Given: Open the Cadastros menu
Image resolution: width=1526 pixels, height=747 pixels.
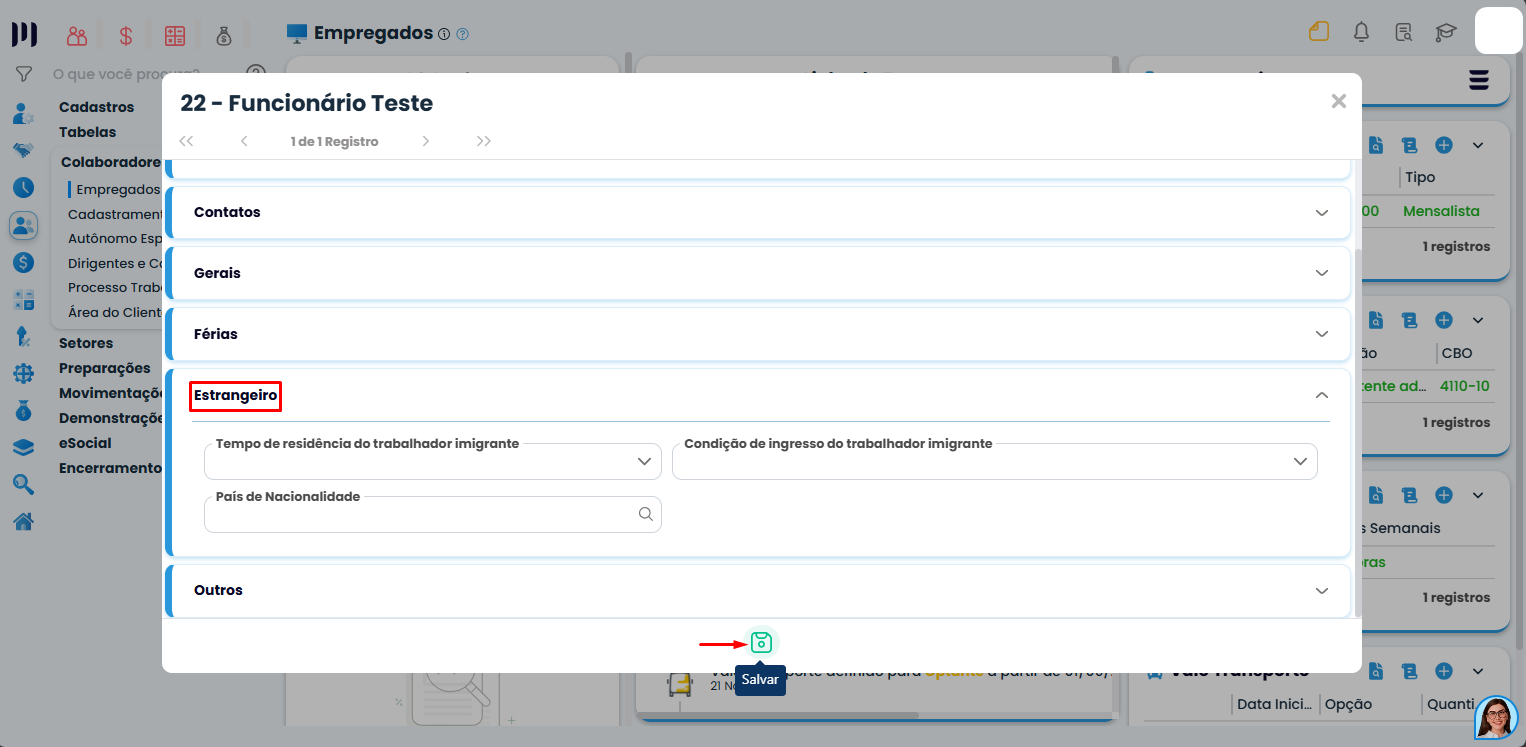Looking at the screenshot, I should [96, 107].
